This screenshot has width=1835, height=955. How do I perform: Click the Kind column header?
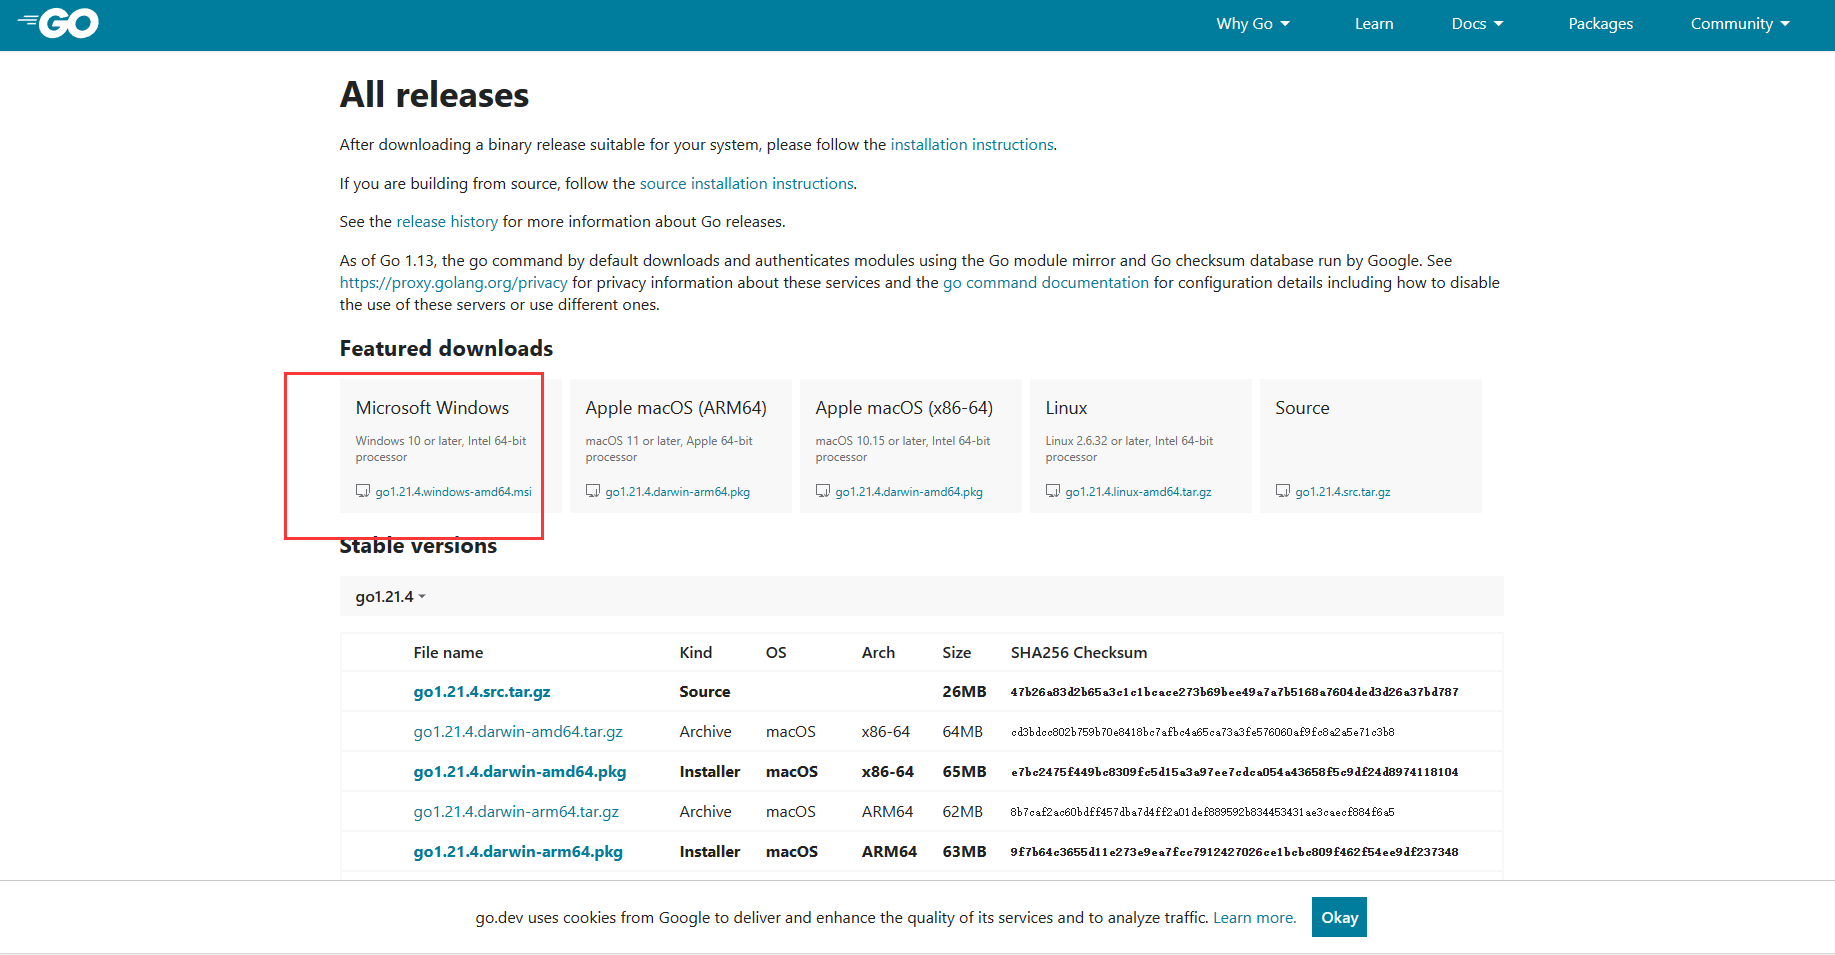[x=696, y=653]
